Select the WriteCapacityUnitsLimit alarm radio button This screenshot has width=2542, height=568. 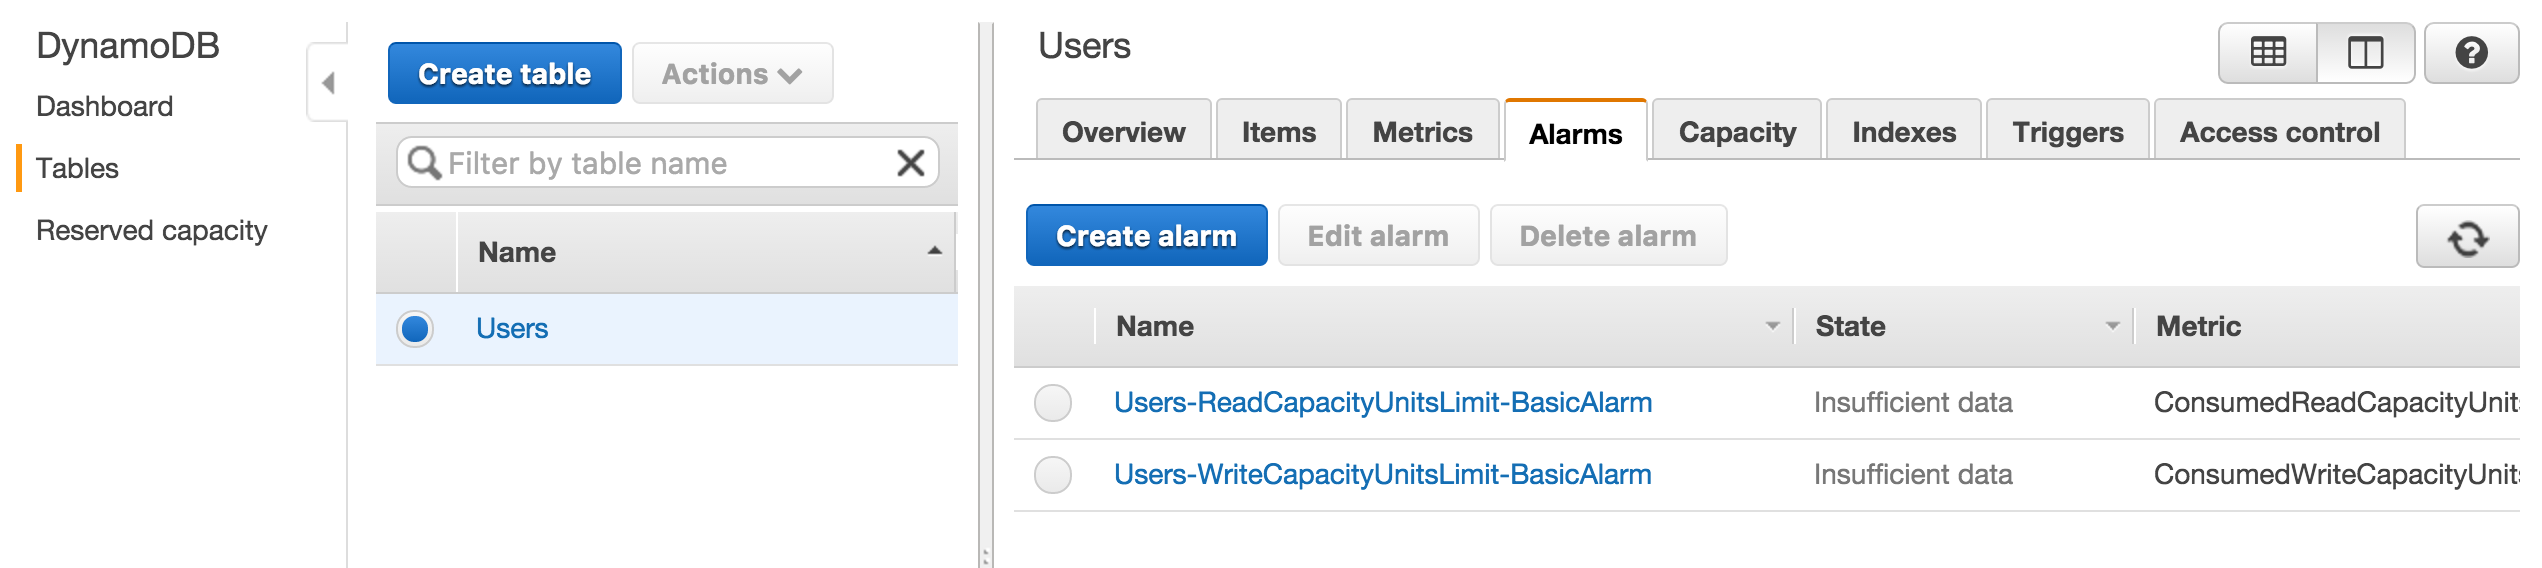point(1053,475)
